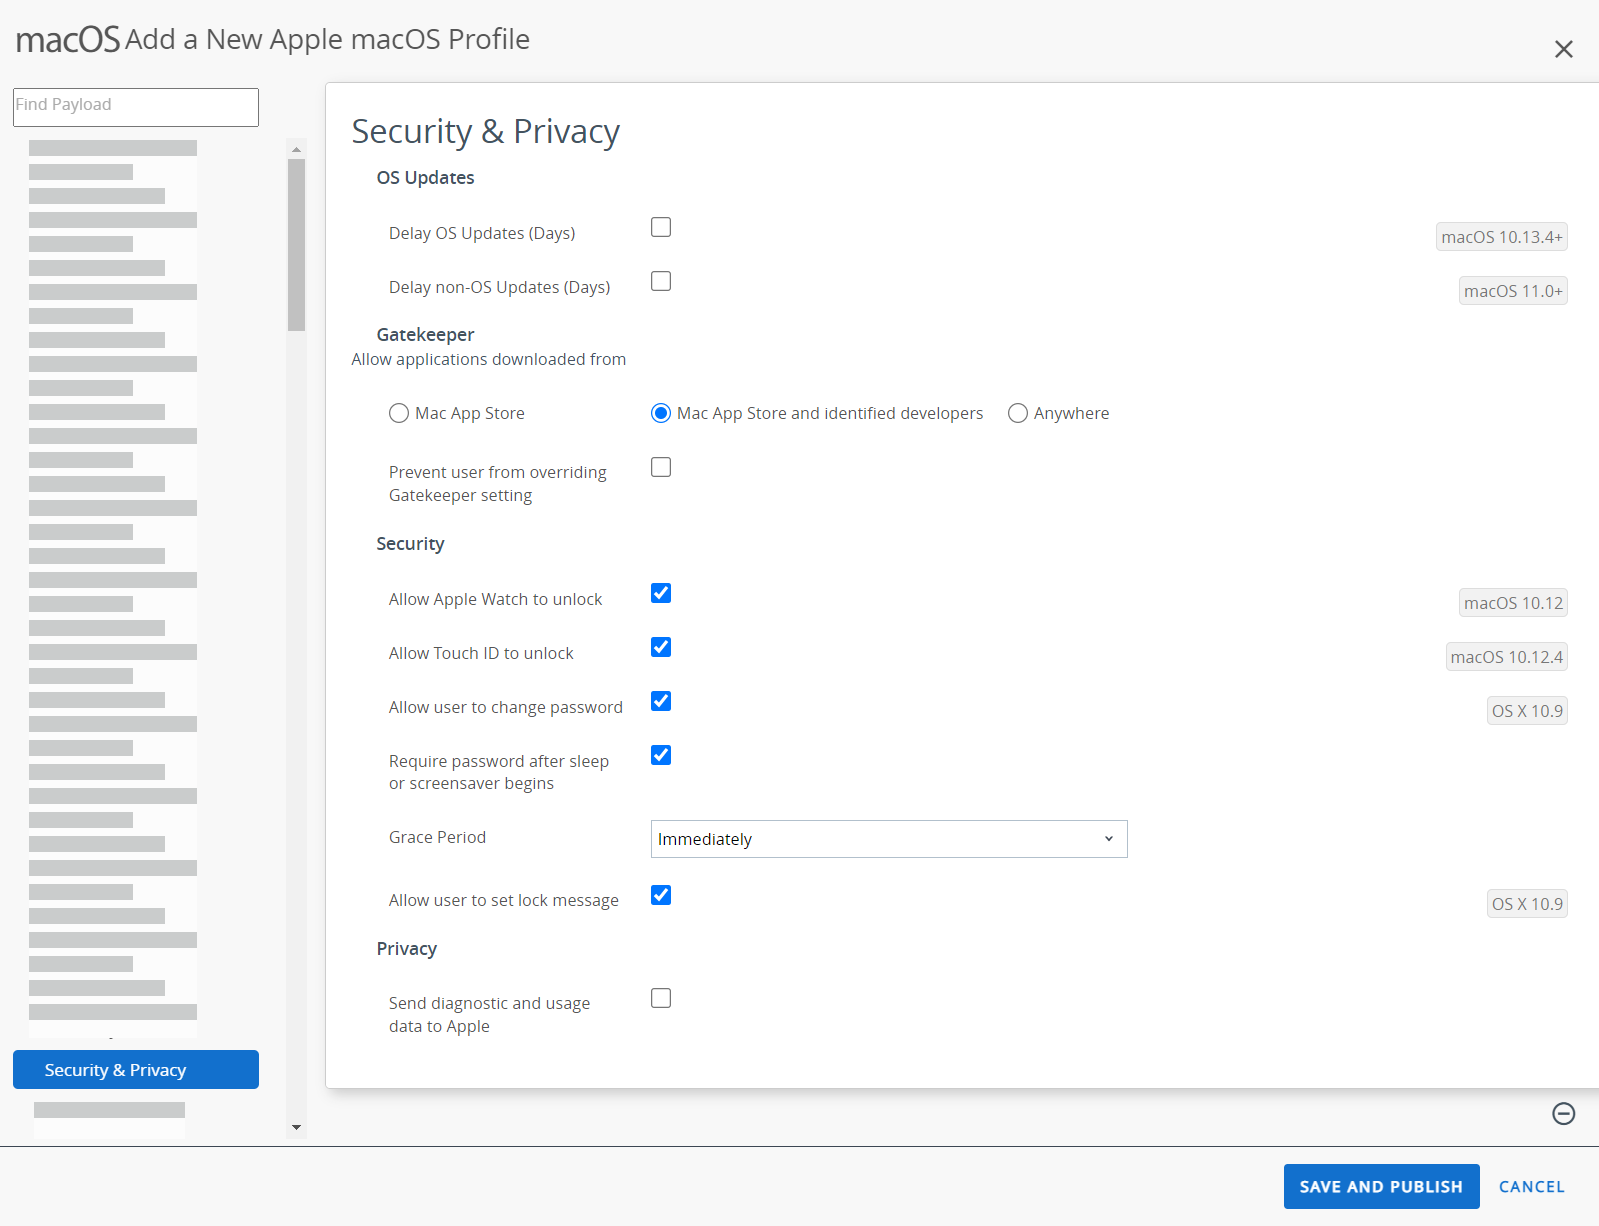Open the Grace Period dropdown
The image size is (1599, 1226).
pos(889,839)
